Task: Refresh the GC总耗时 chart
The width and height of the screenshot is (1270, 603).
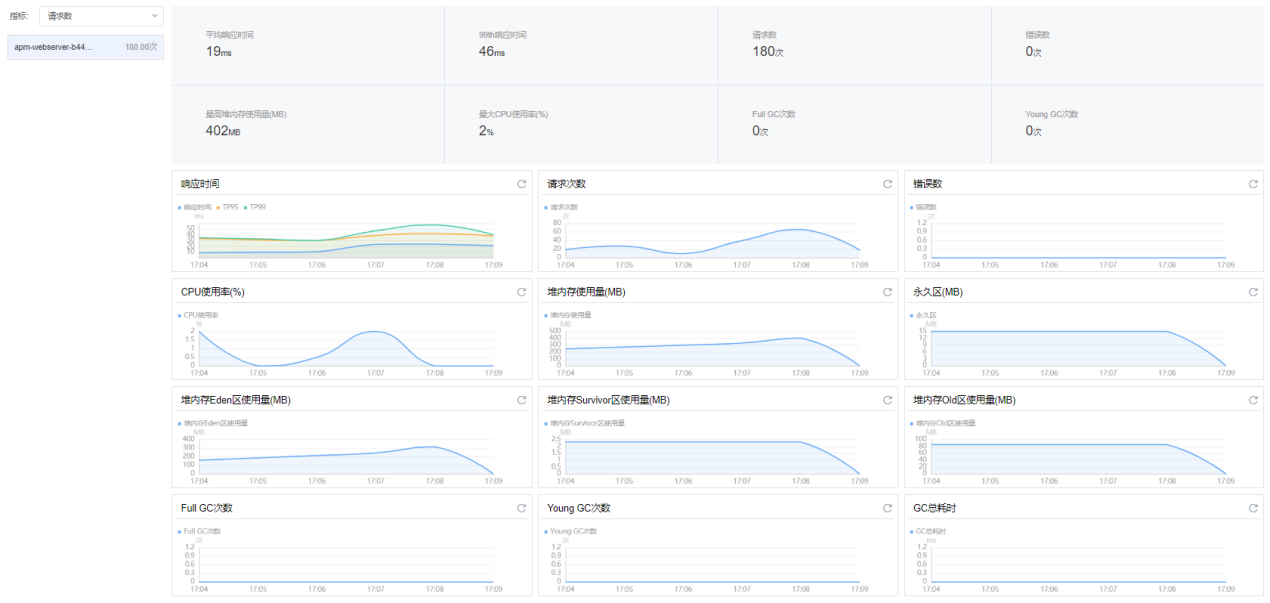Action: (1253, 508)
